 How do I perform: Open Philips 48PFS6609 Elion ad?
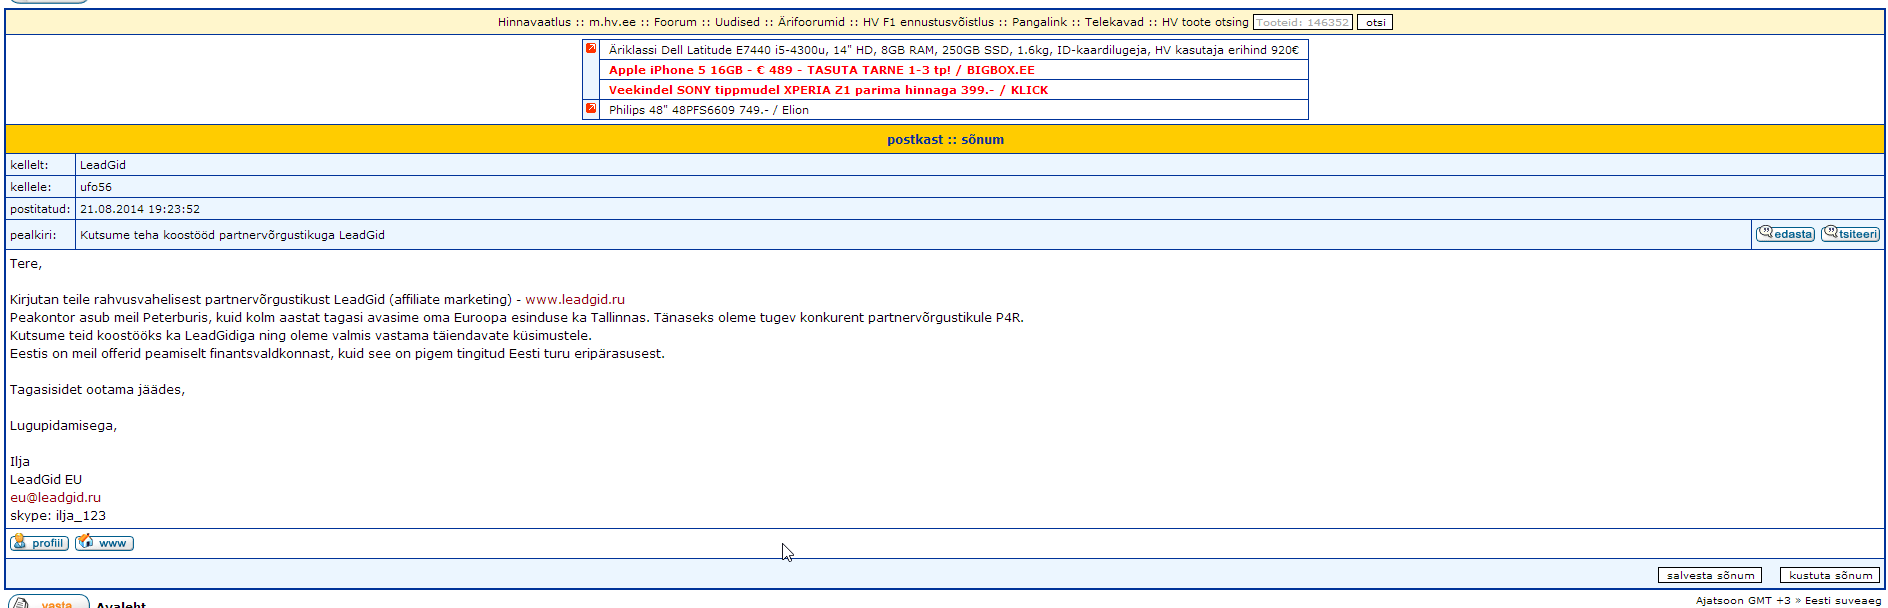coord(708,110)
